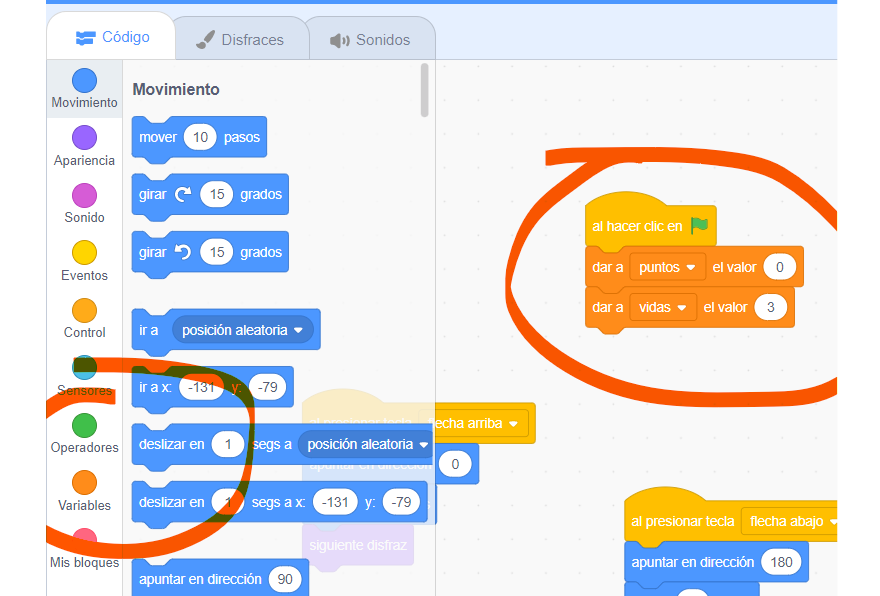Switch to the Código tab
This screenshot has height=596, width=880.
[112, 37]
